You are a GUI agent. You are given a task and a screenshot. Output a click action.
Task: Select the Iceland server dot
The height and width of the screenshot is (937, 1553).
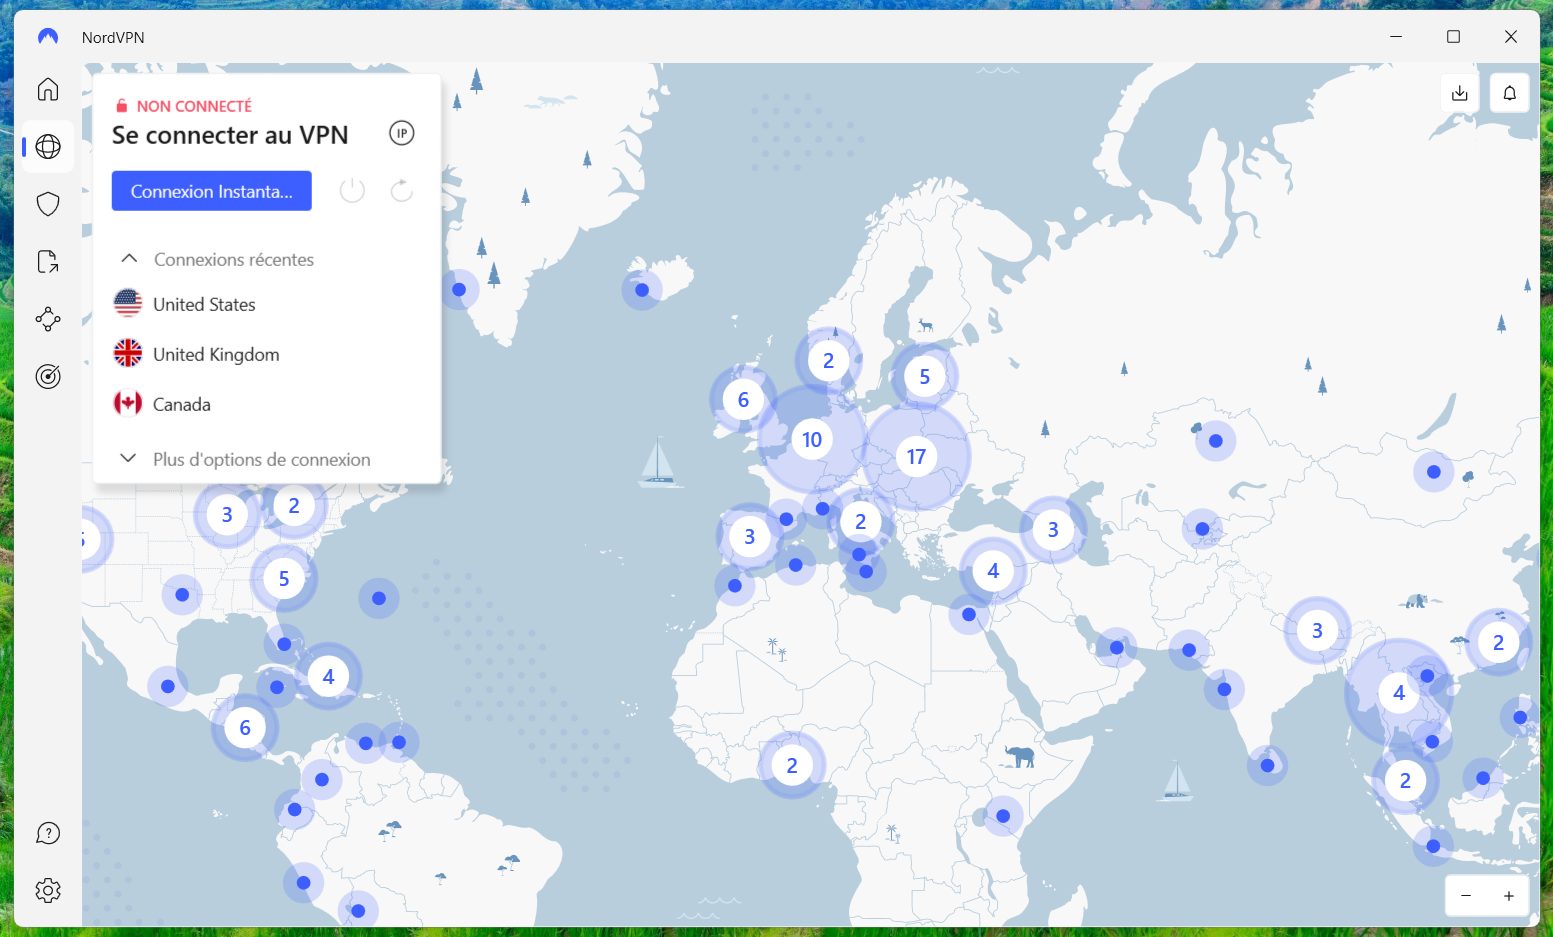click(642, 290)
